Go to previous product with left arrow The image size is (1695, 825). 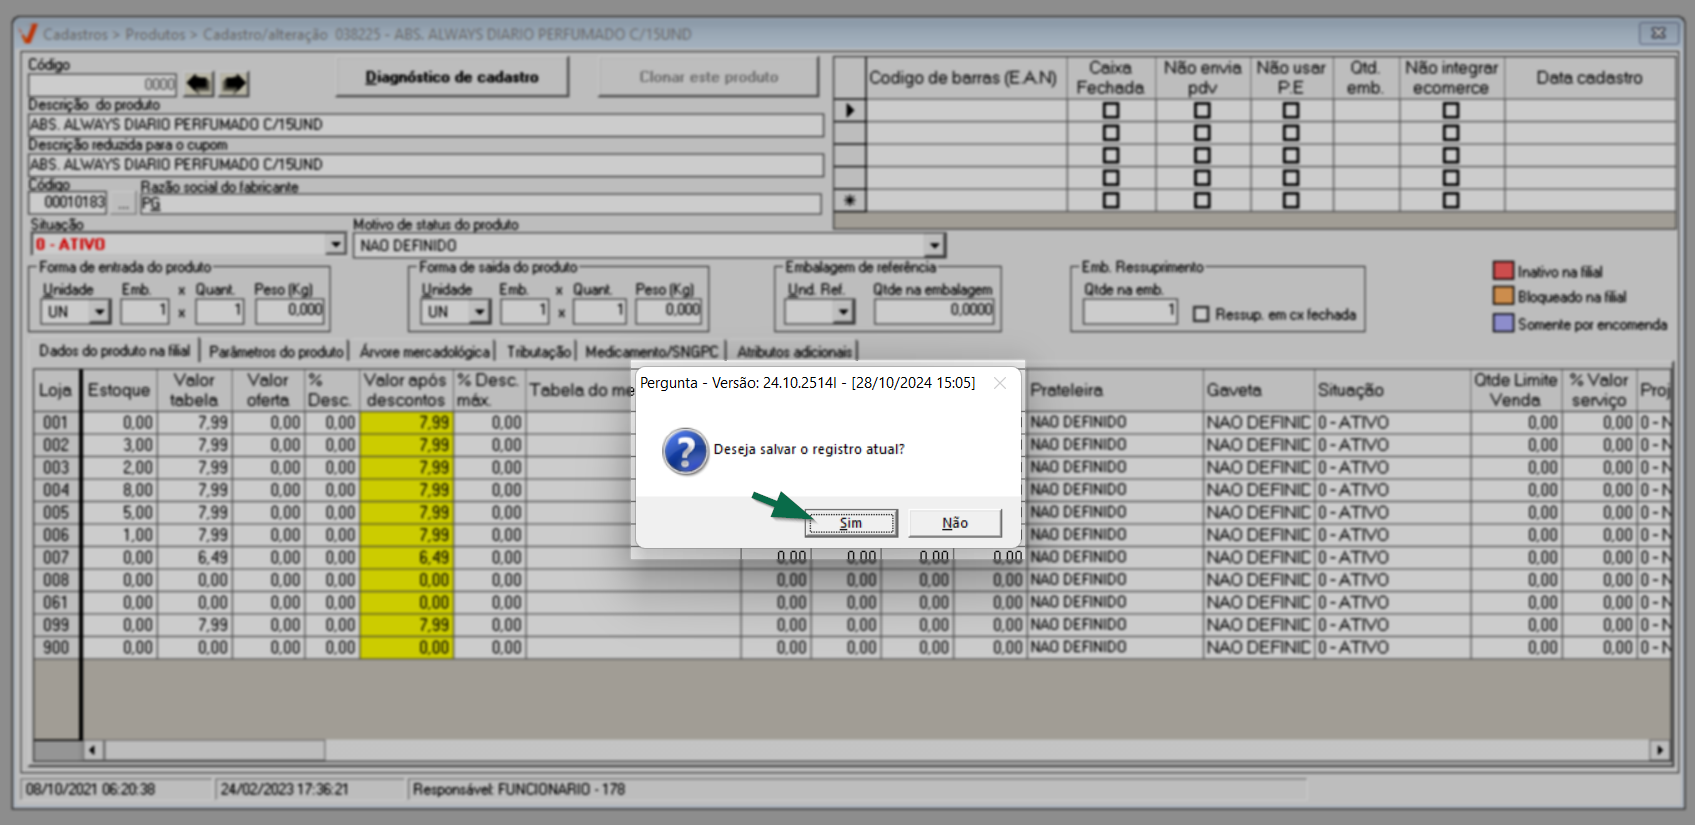click(200, 84)
